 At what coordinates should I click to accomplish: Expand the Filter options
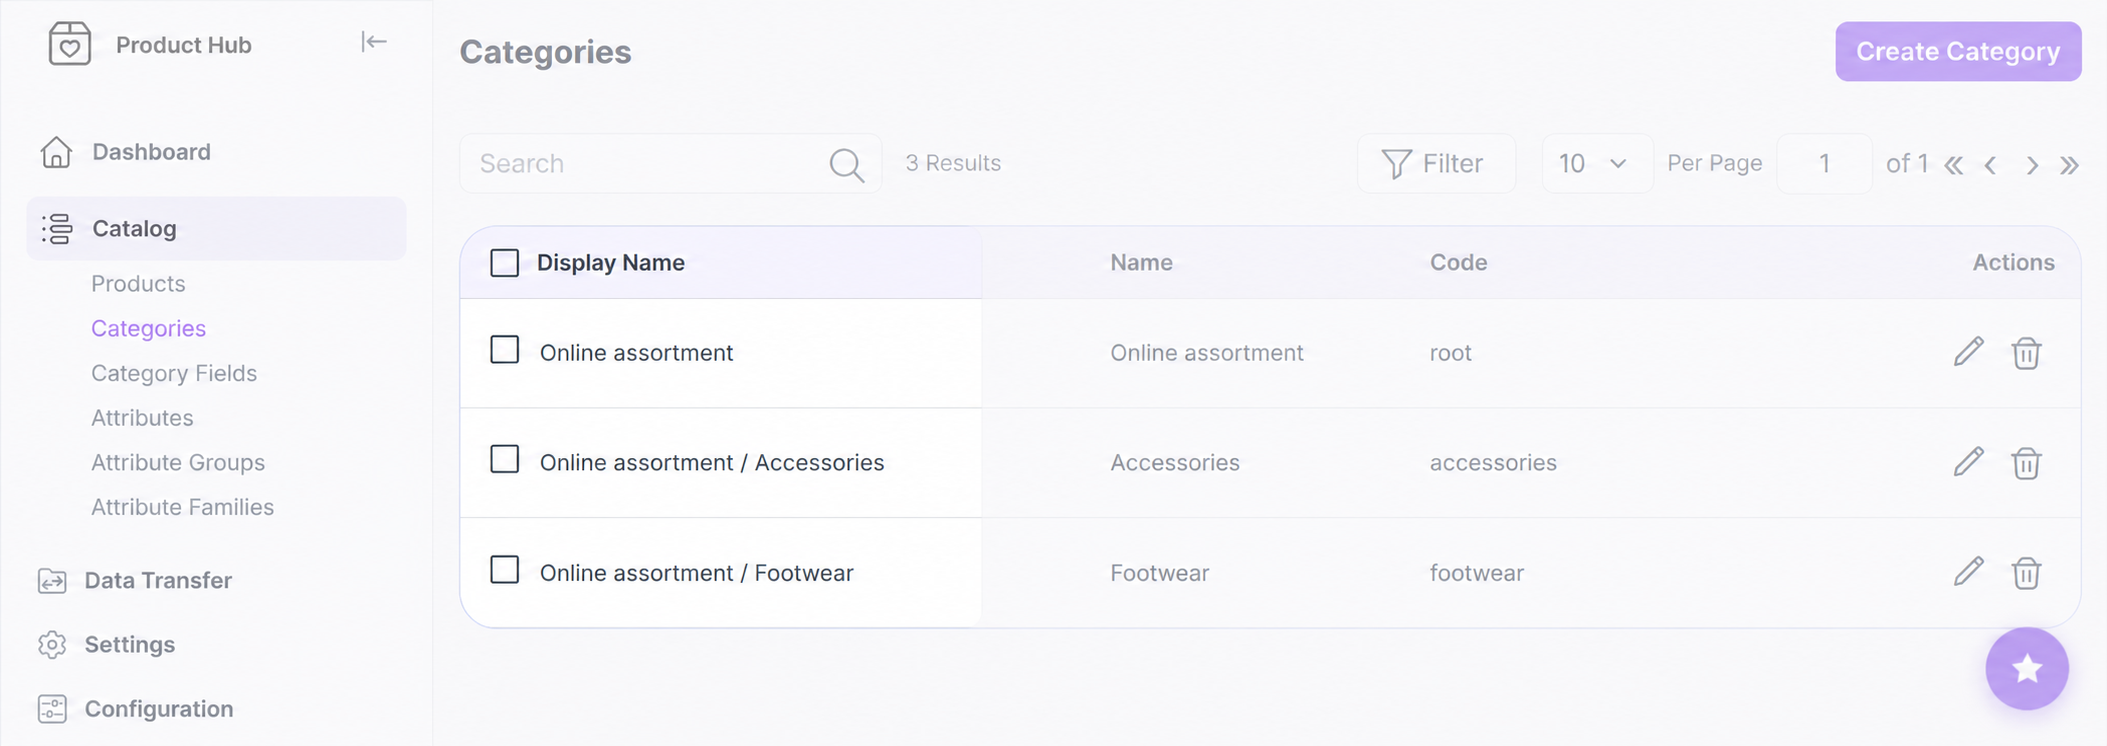coord(1436,163)
